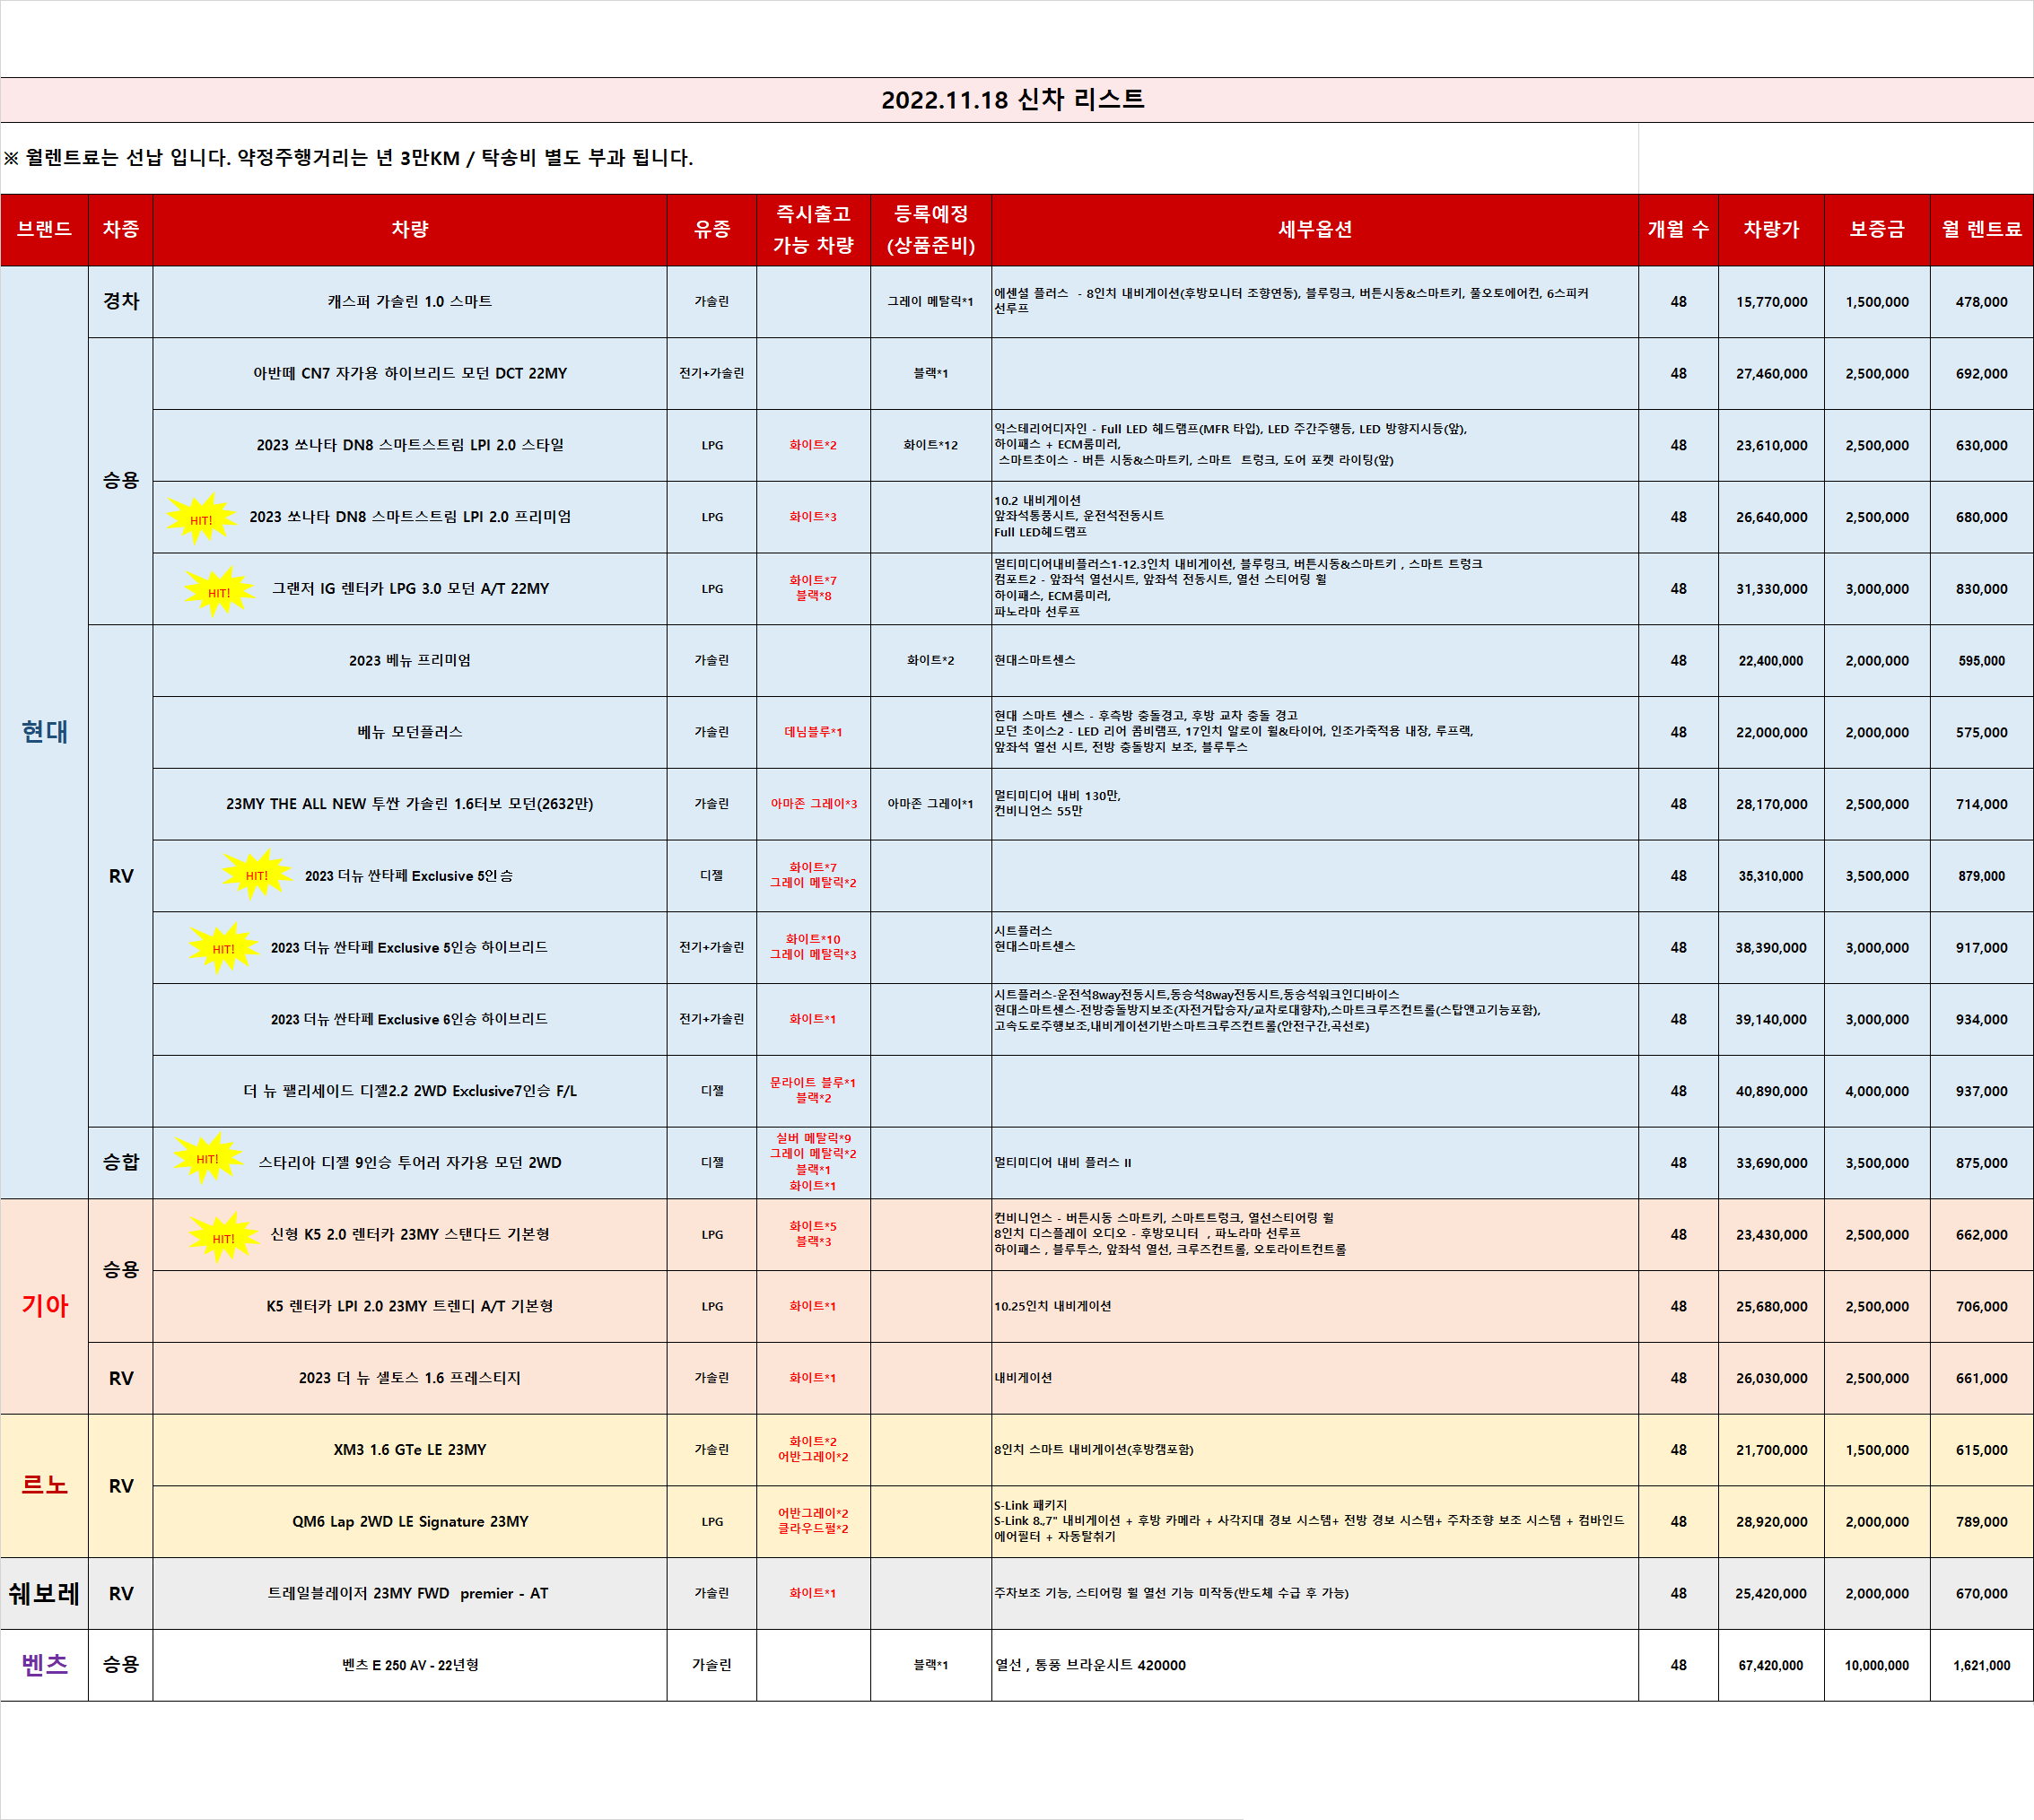2034x1820 pixels.
Task: Select monthly rent '789,000'
Action: point(1982,1522)
